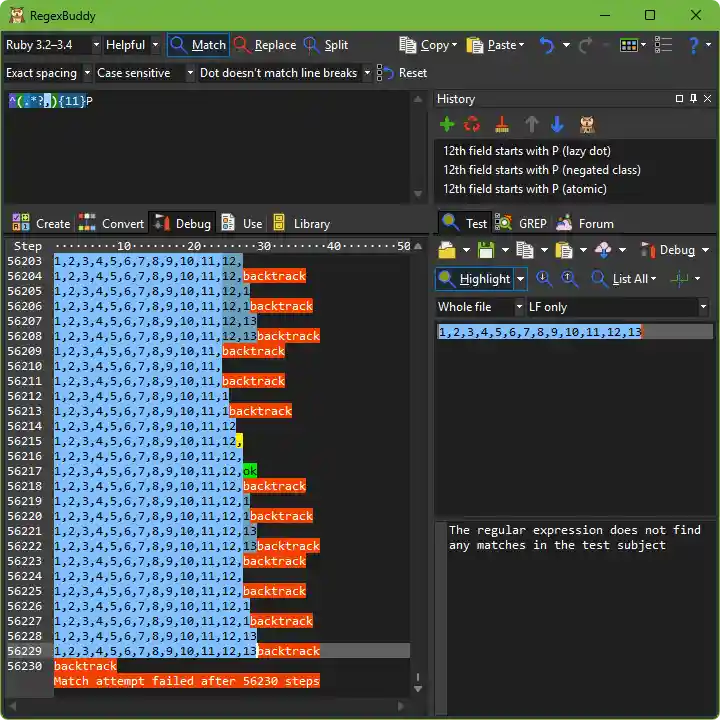
Task: Close the History panel
Action: [708, 99]
